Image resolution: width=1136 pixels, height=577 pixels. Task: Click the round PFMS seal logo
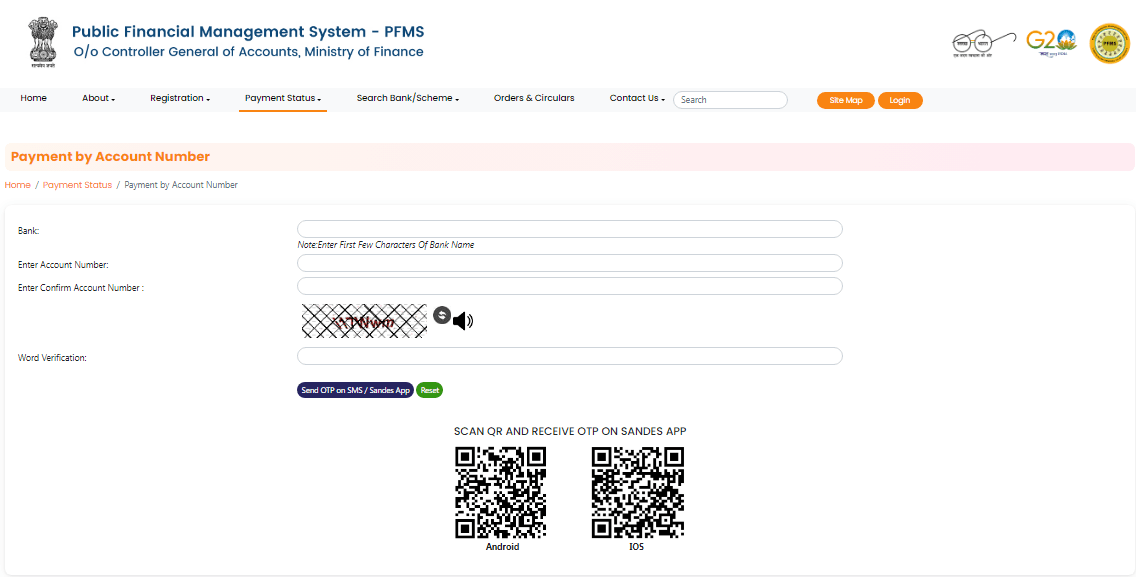coord(1109,43)
